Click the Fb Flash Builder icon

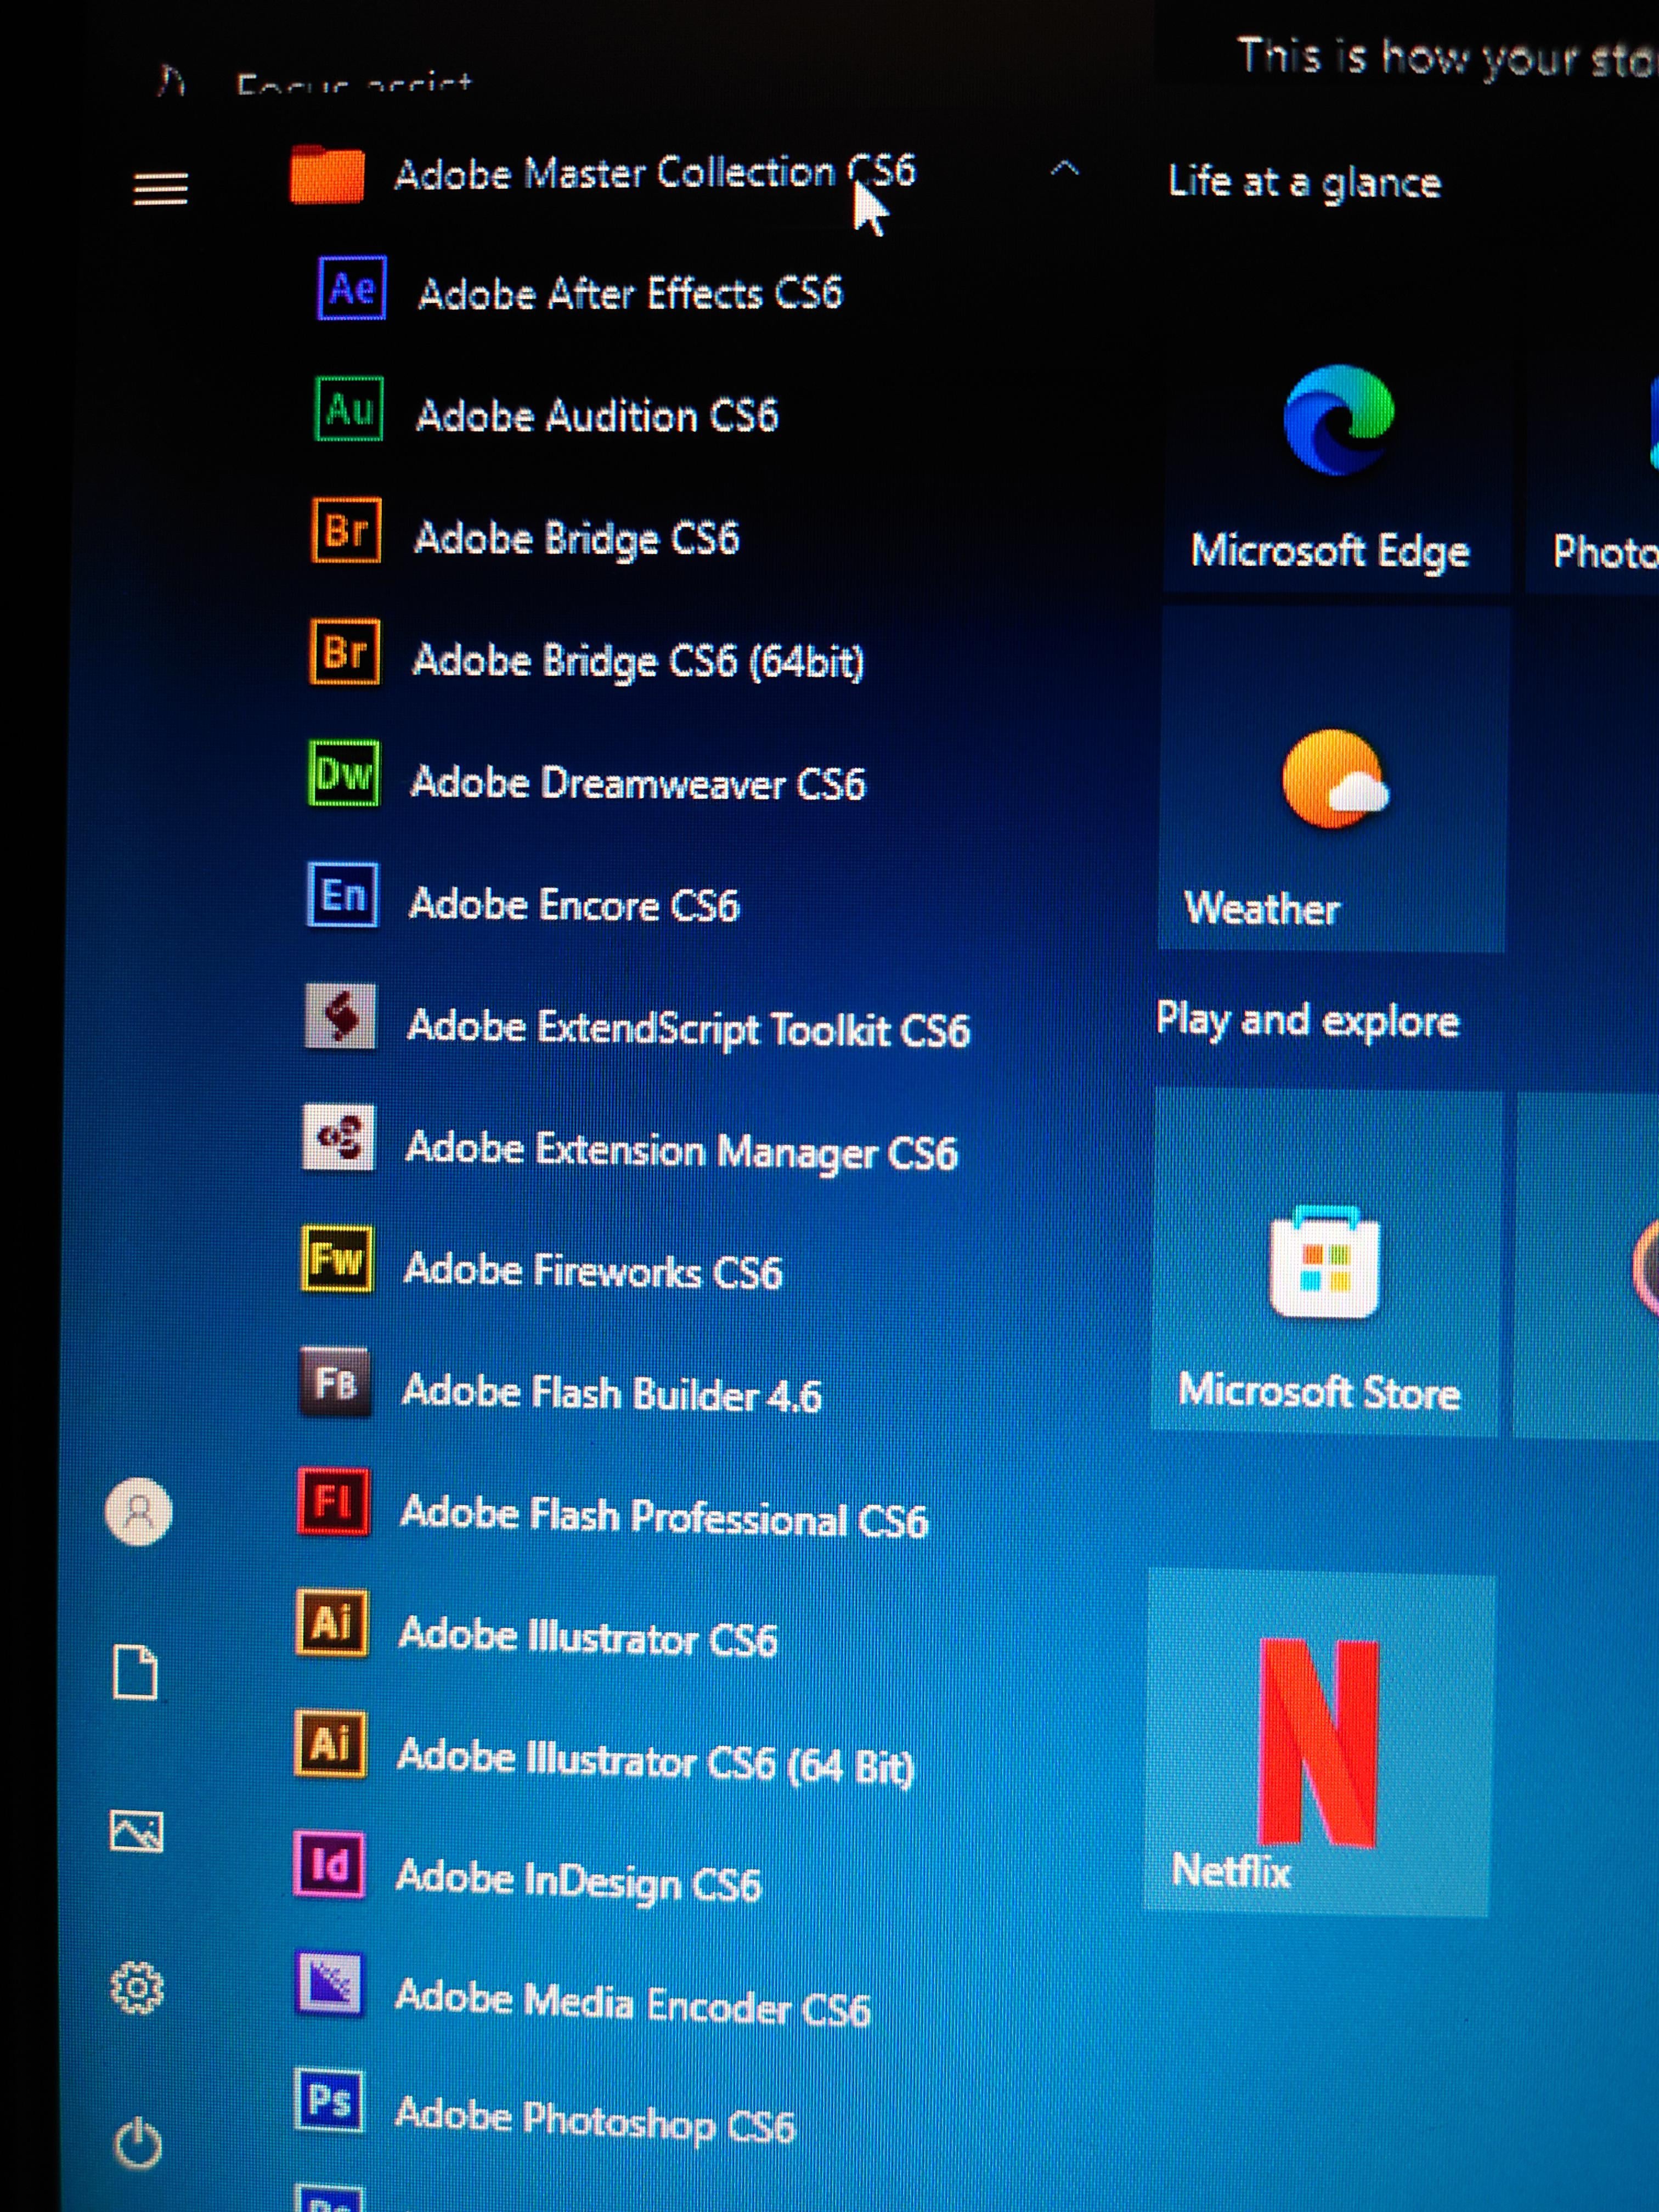[335, 1383]
